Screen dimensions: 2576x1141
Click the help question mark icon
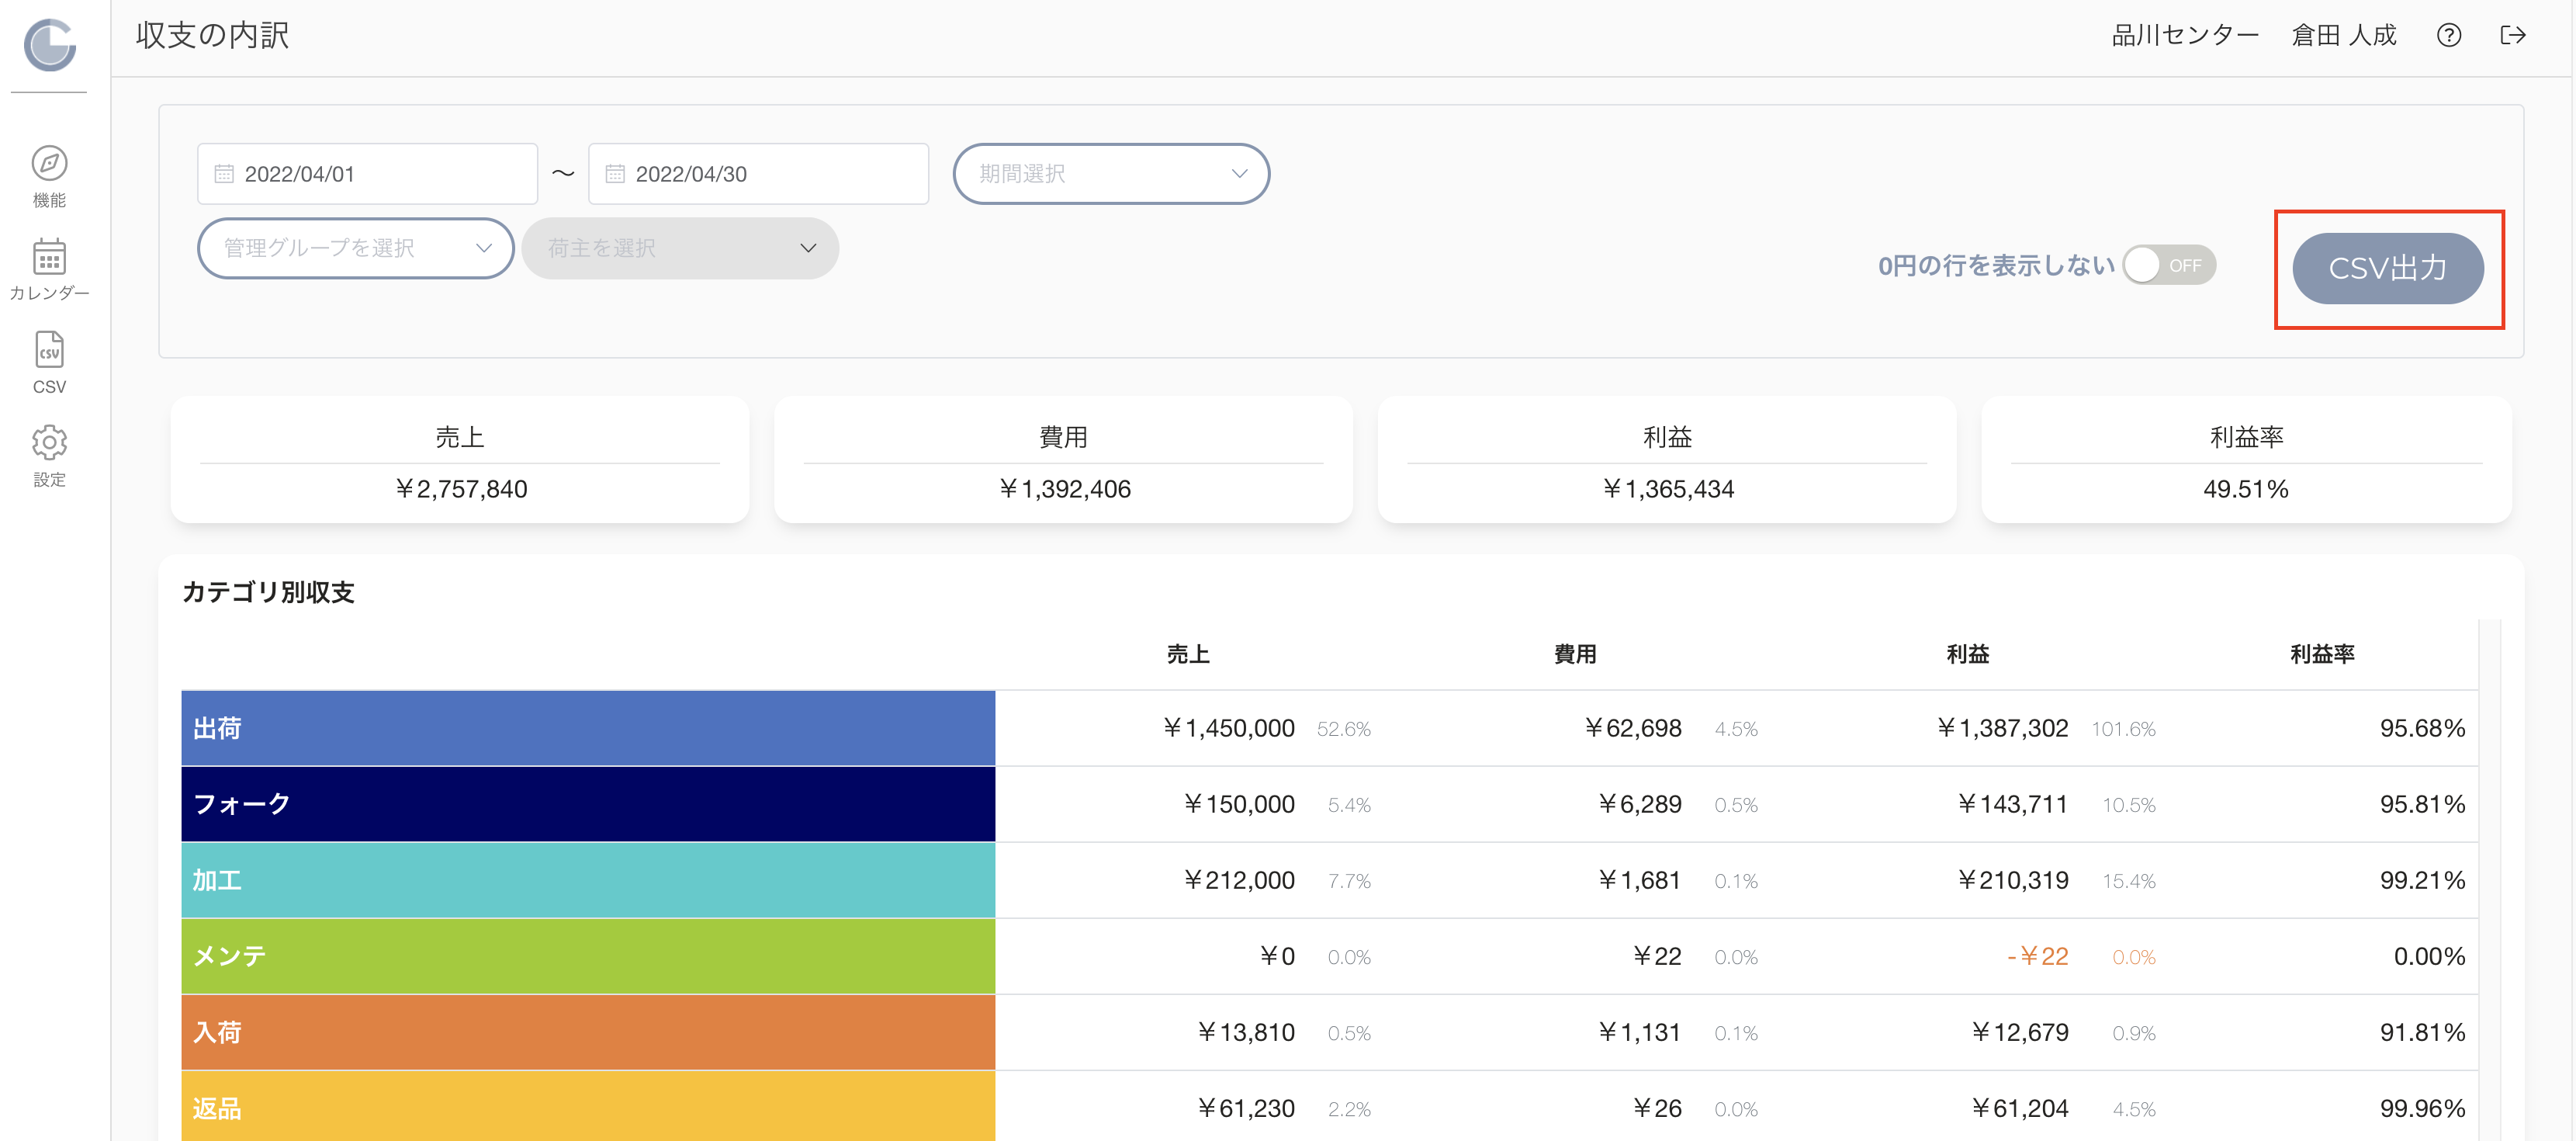[x=2448, y=36]
